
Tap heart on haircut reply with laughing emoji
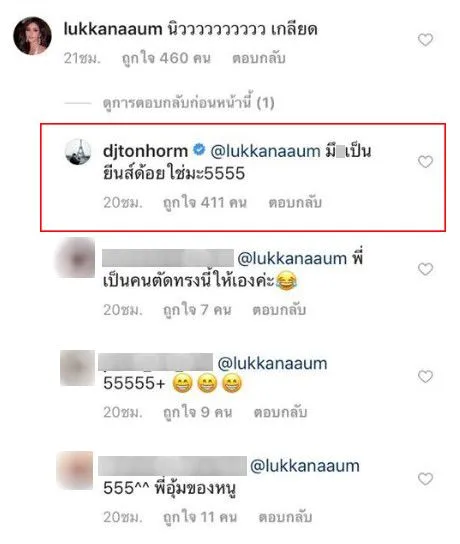[425, 269]
